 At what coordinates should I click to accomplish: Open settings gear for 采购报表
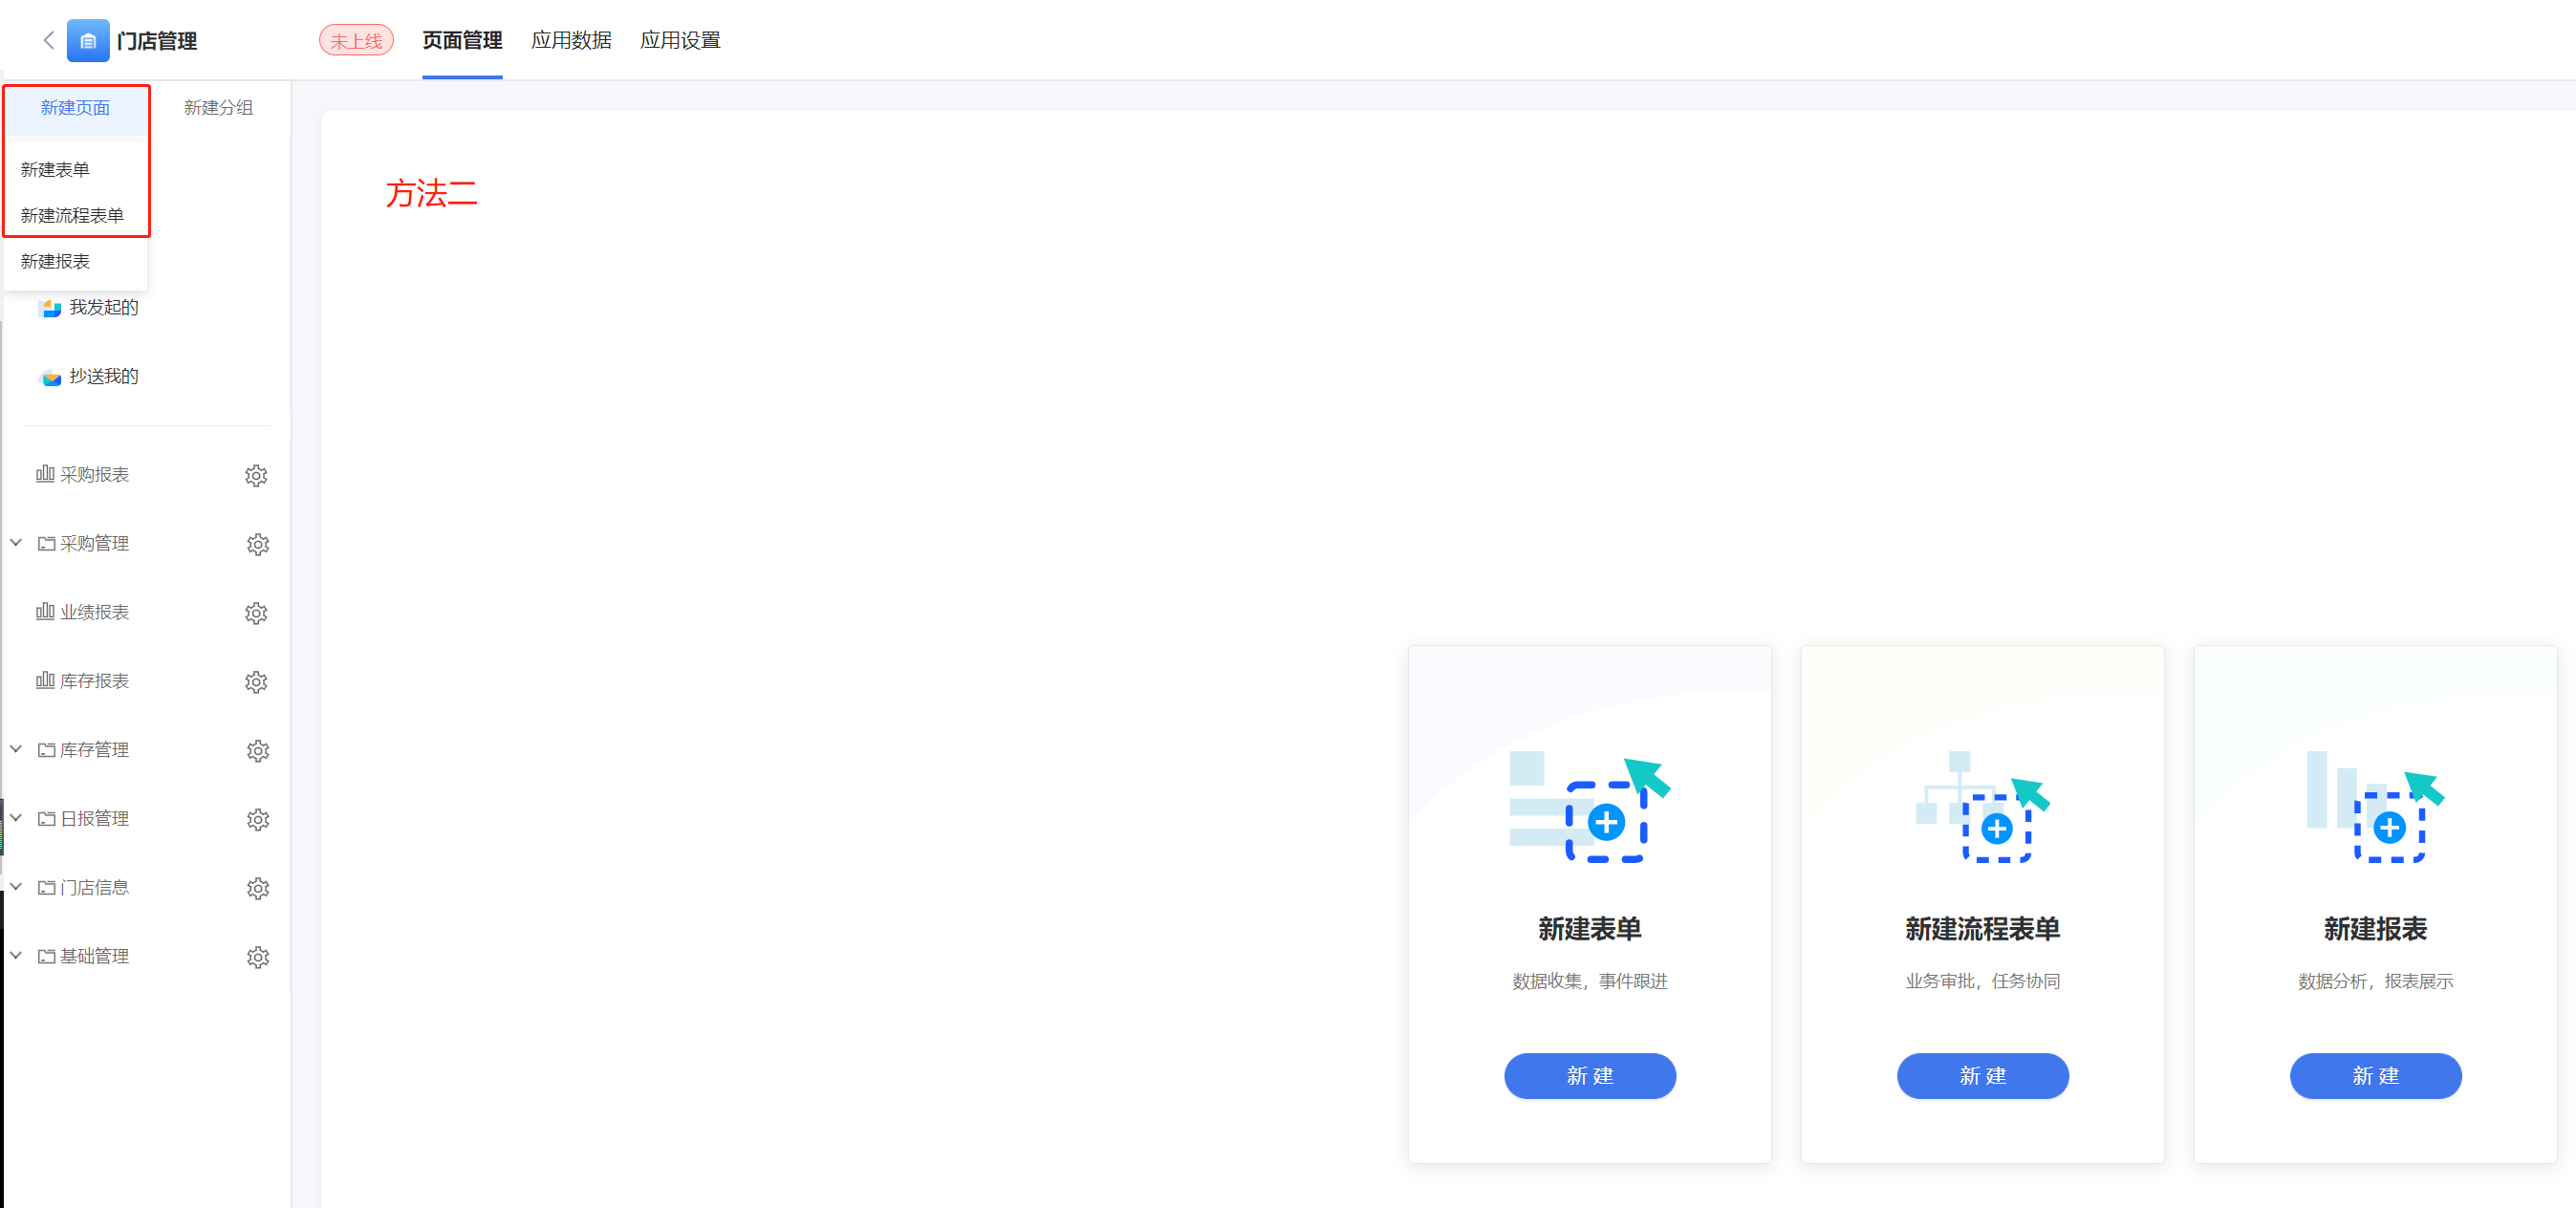click(256, 475)
